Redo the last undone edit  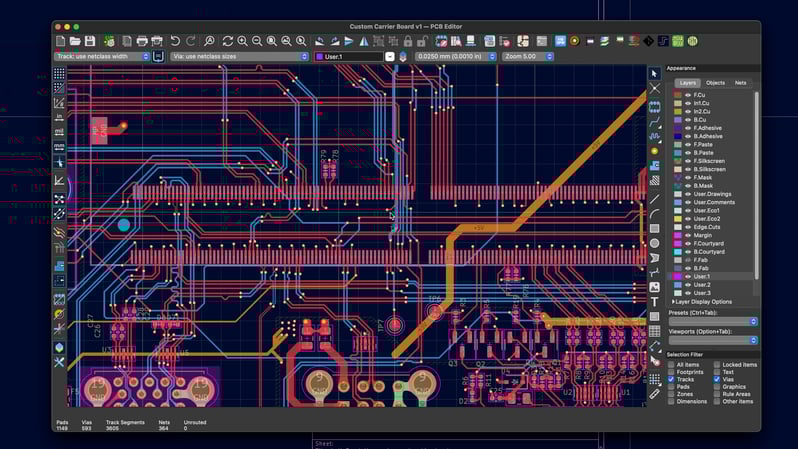[x=190, y=41]
